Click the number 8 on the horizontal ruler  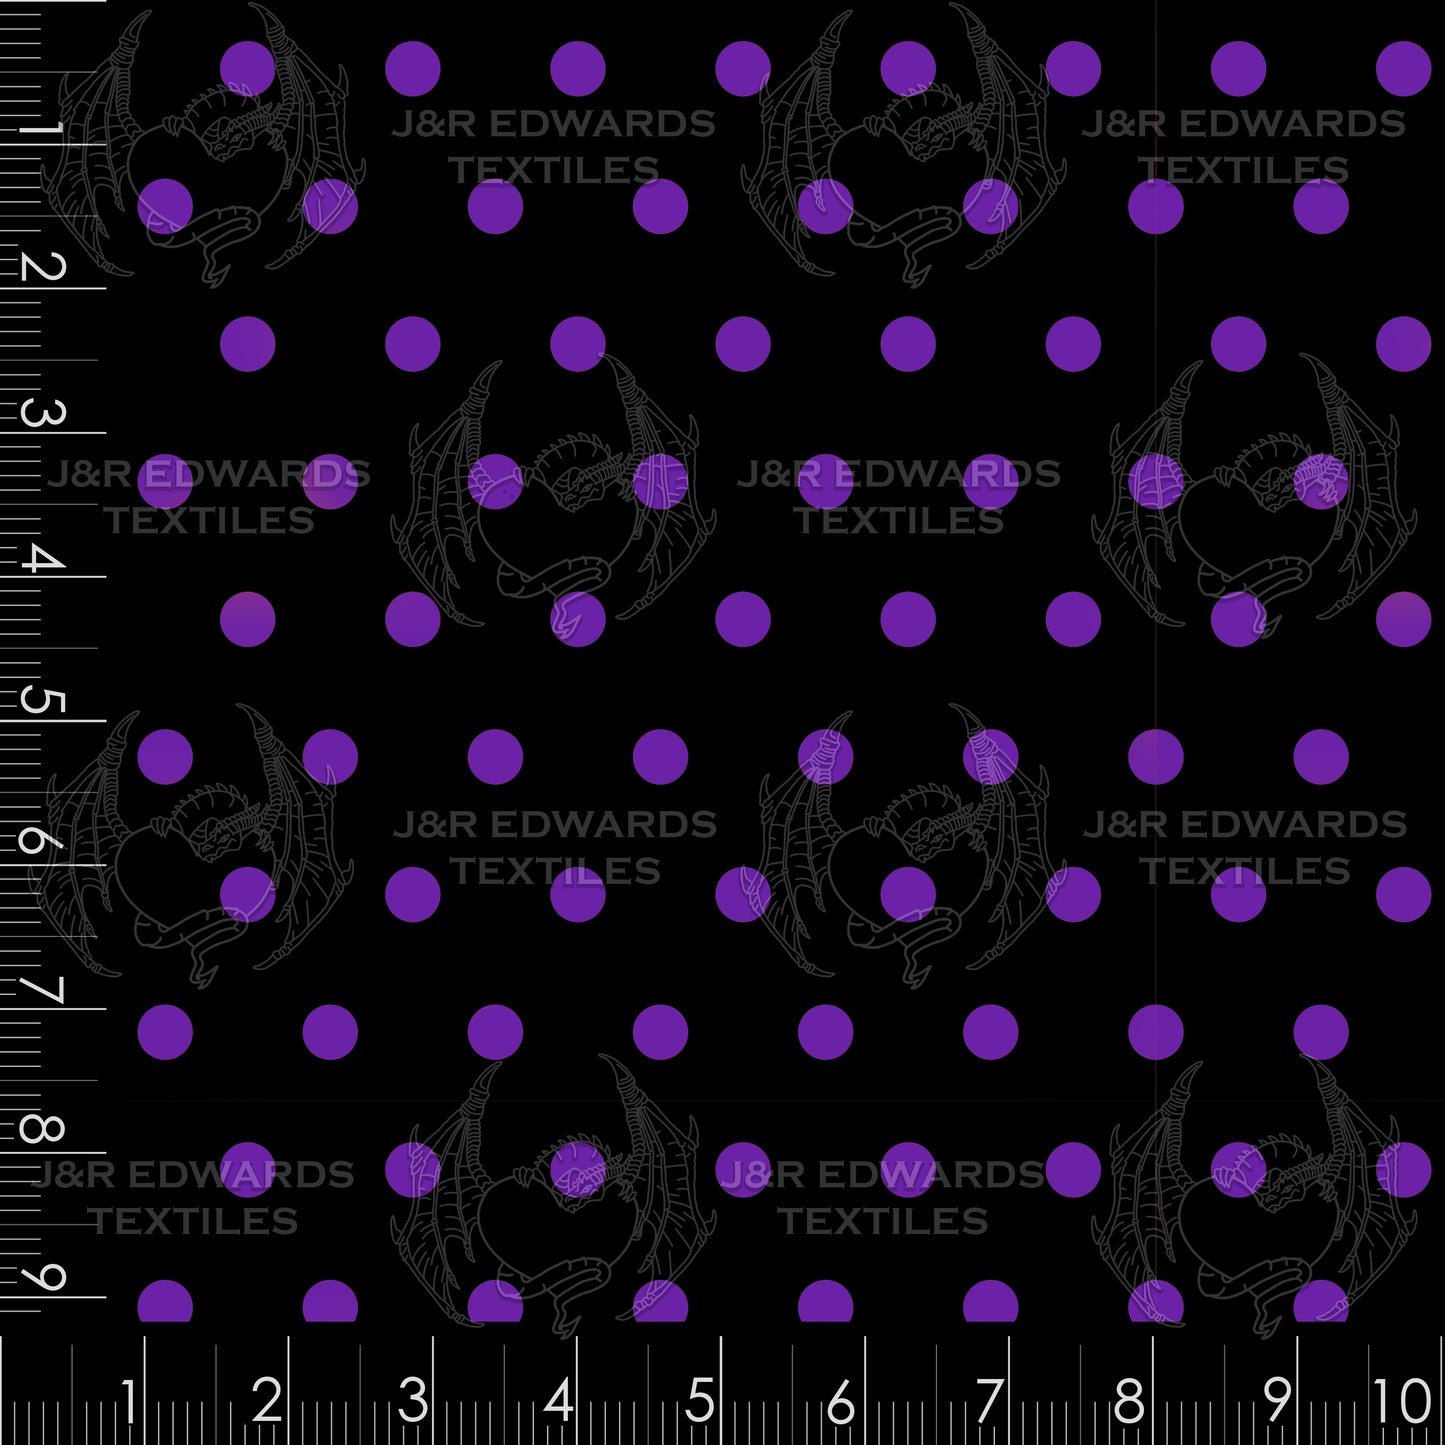click(x=1129, y=1401)
